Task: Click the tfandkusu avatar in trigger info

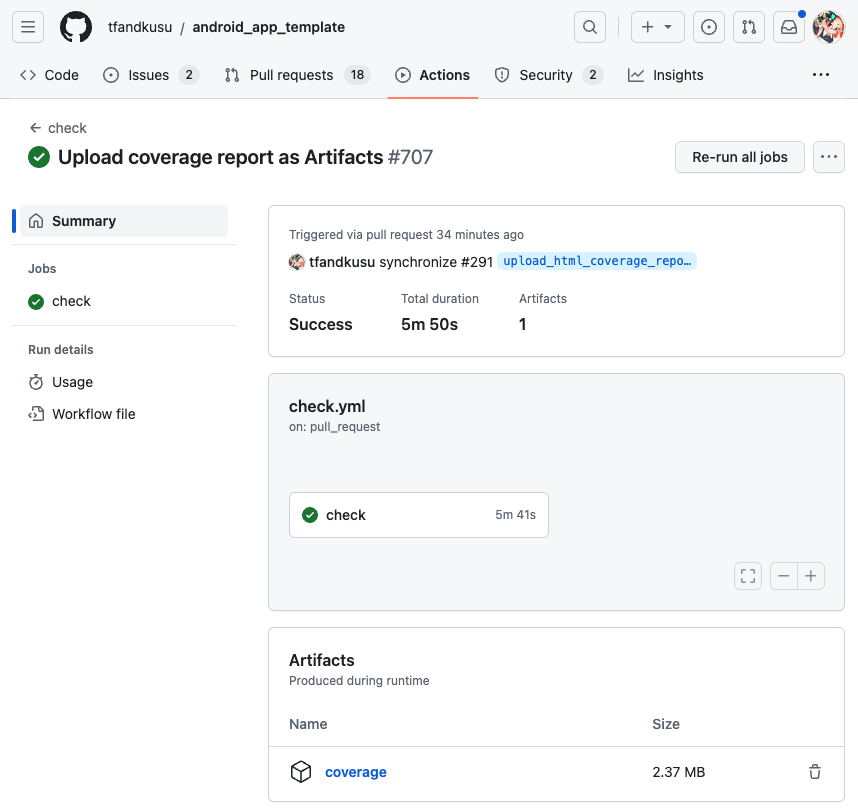Action: click(297, 262)
